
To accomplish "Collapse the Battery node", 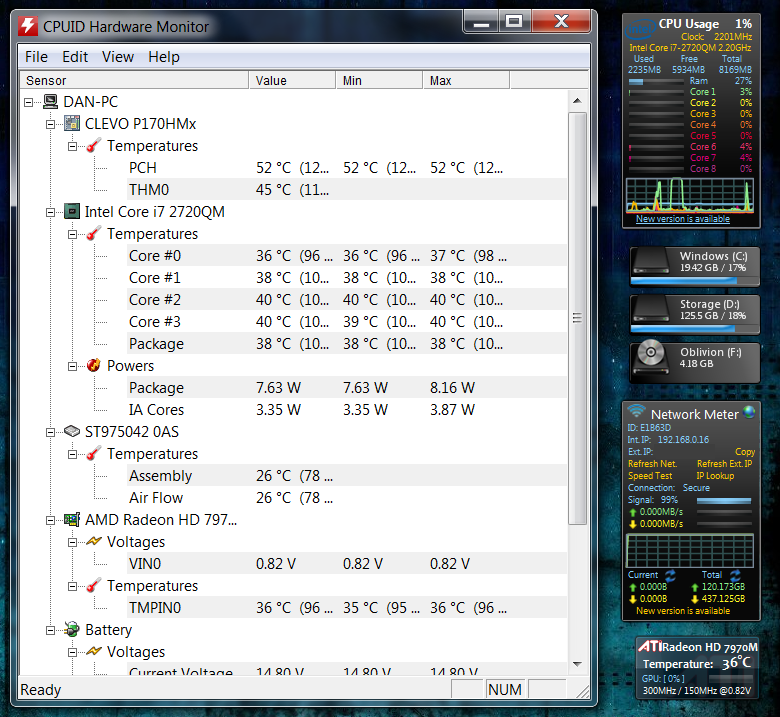I will pyautogui.click(x=50, y=630).
